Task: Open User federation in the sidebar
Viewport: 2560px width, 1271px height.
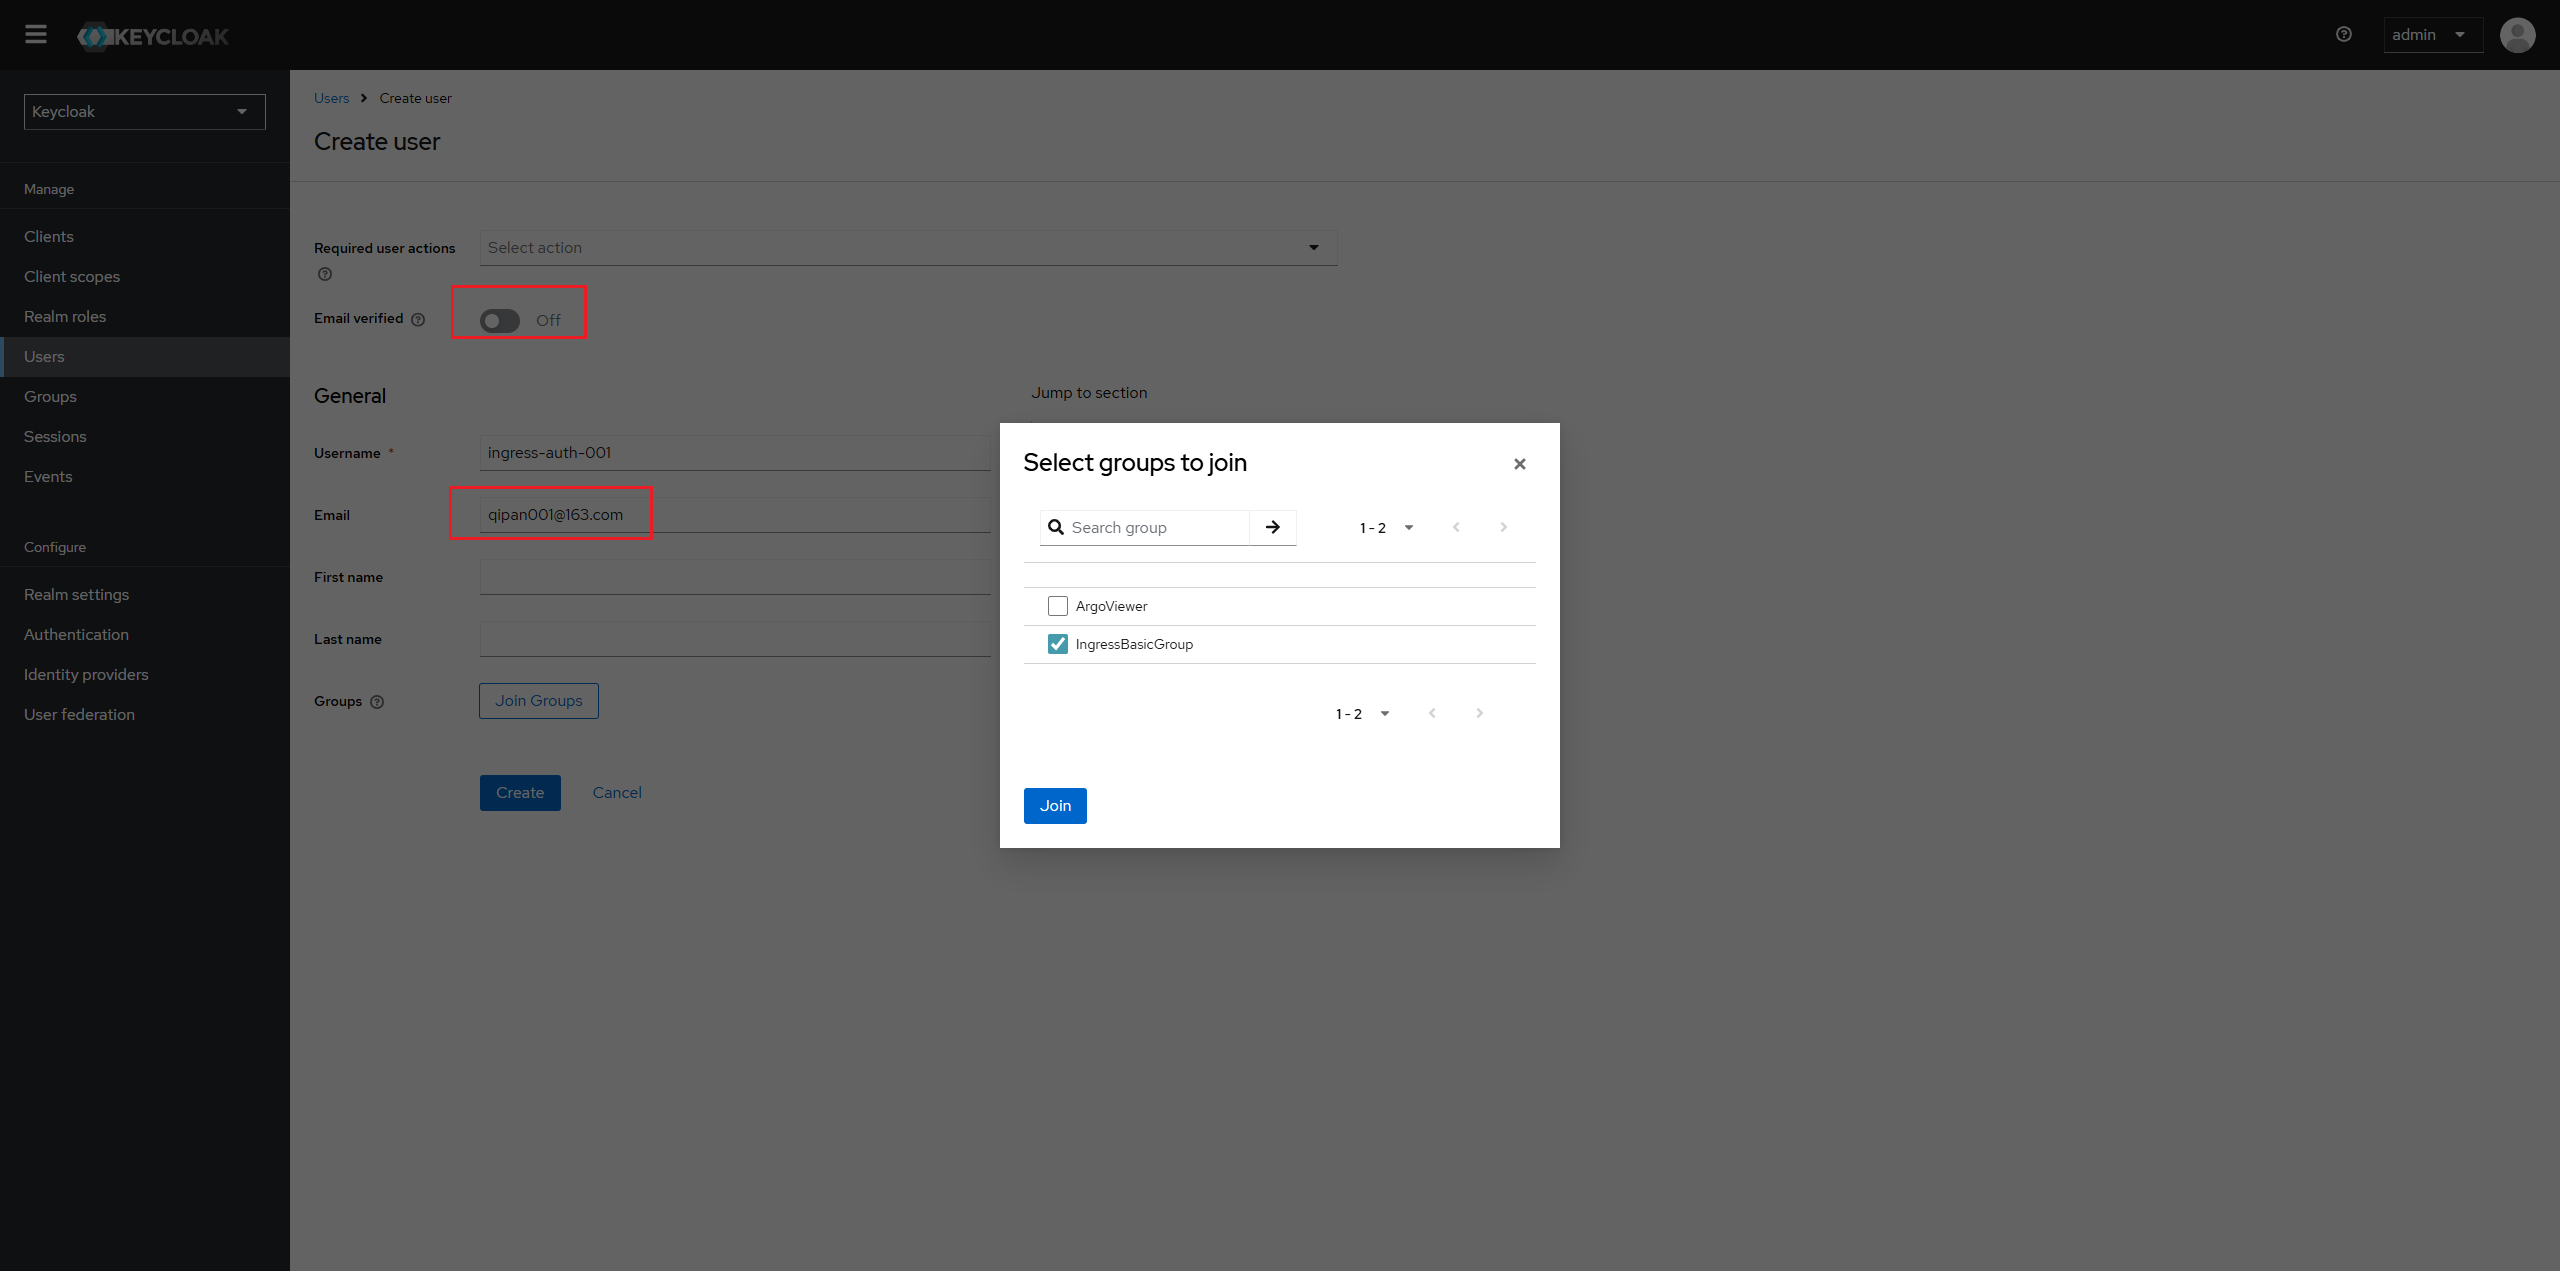Action: click(x=145, y=715)
